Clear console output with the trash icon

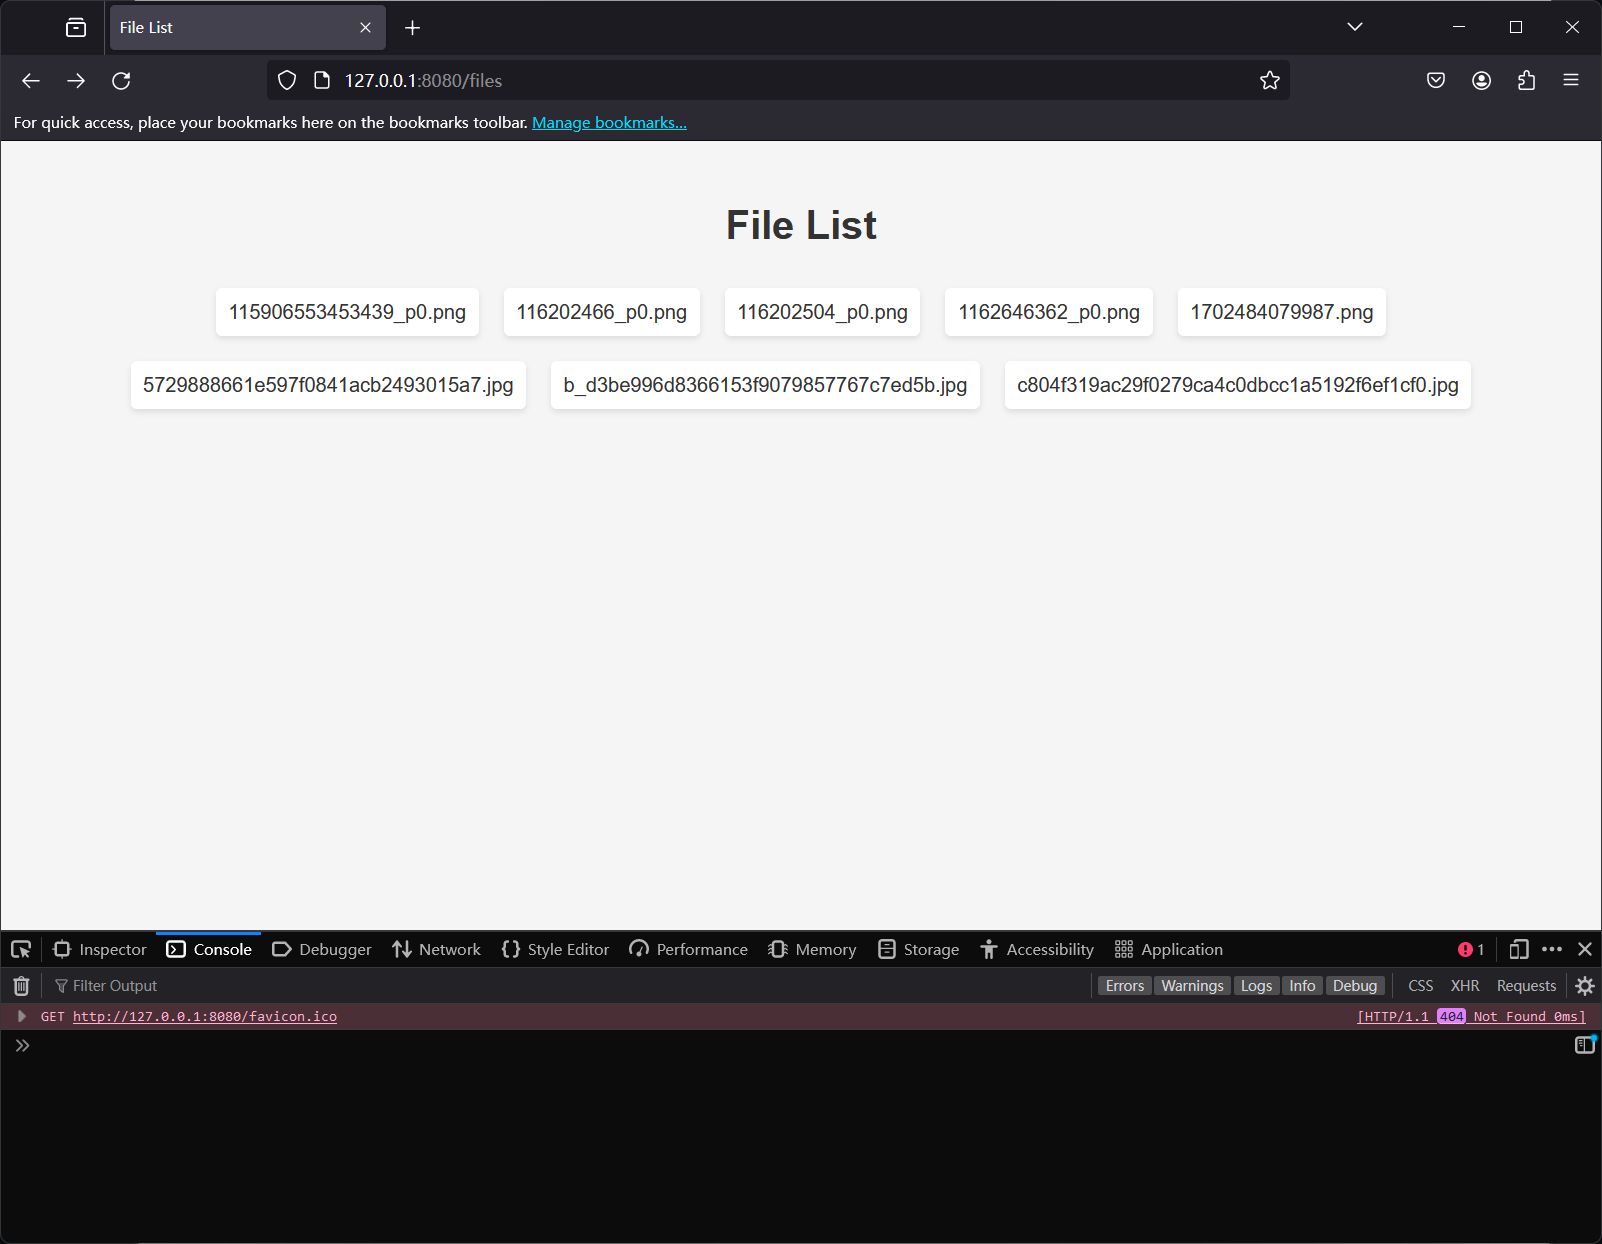tap(21, 986)
